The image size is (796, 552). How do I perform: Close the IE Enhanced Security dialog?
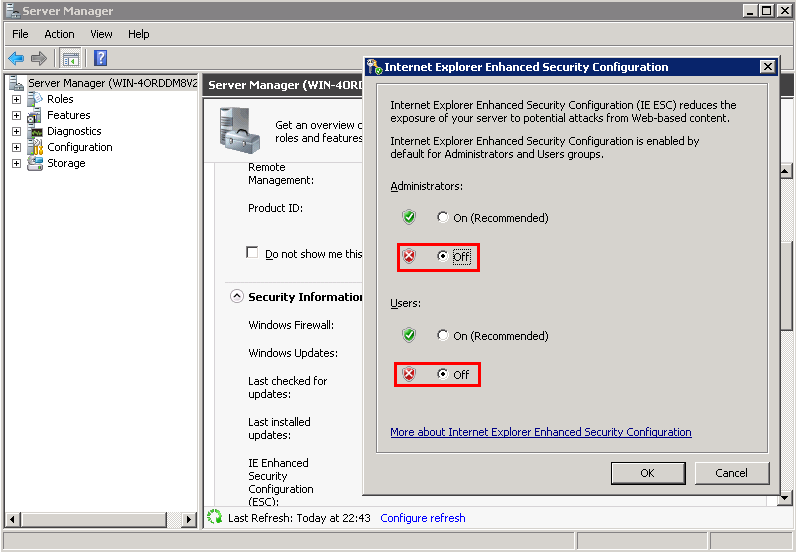(768, 67)
